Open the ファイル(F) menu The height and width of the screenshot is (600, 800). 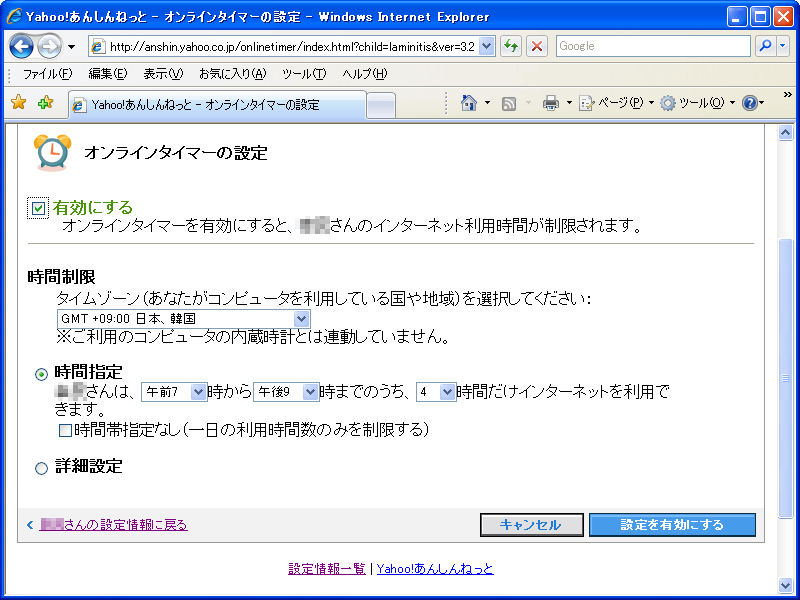click(x=47, y=74)
